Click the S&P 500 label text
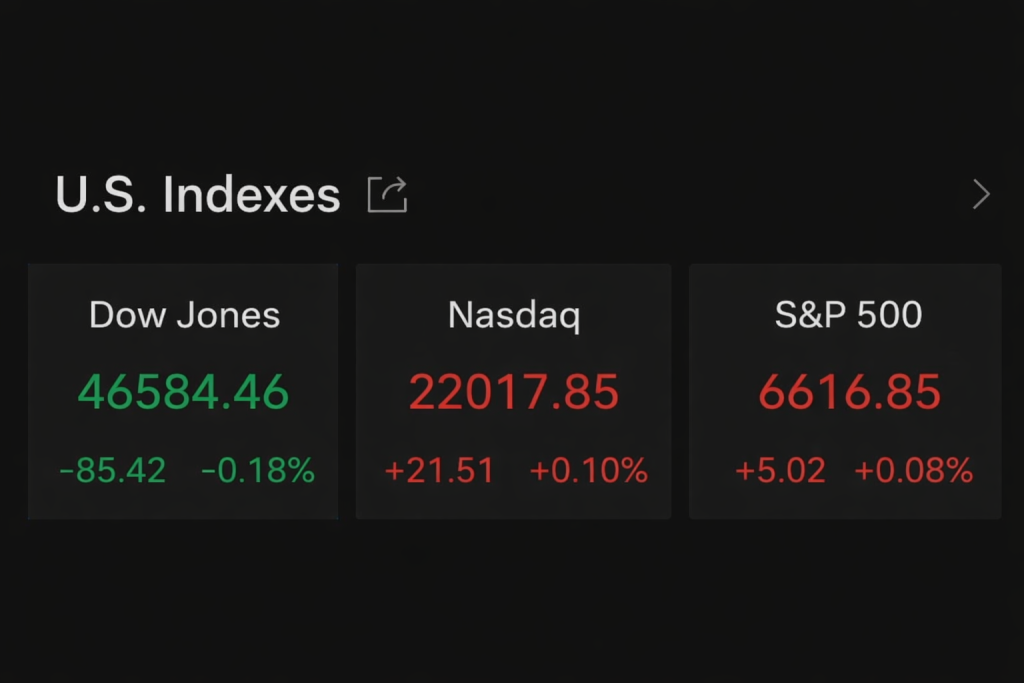The height and width of the screenshot is (683, 1024). click(848, 314)
